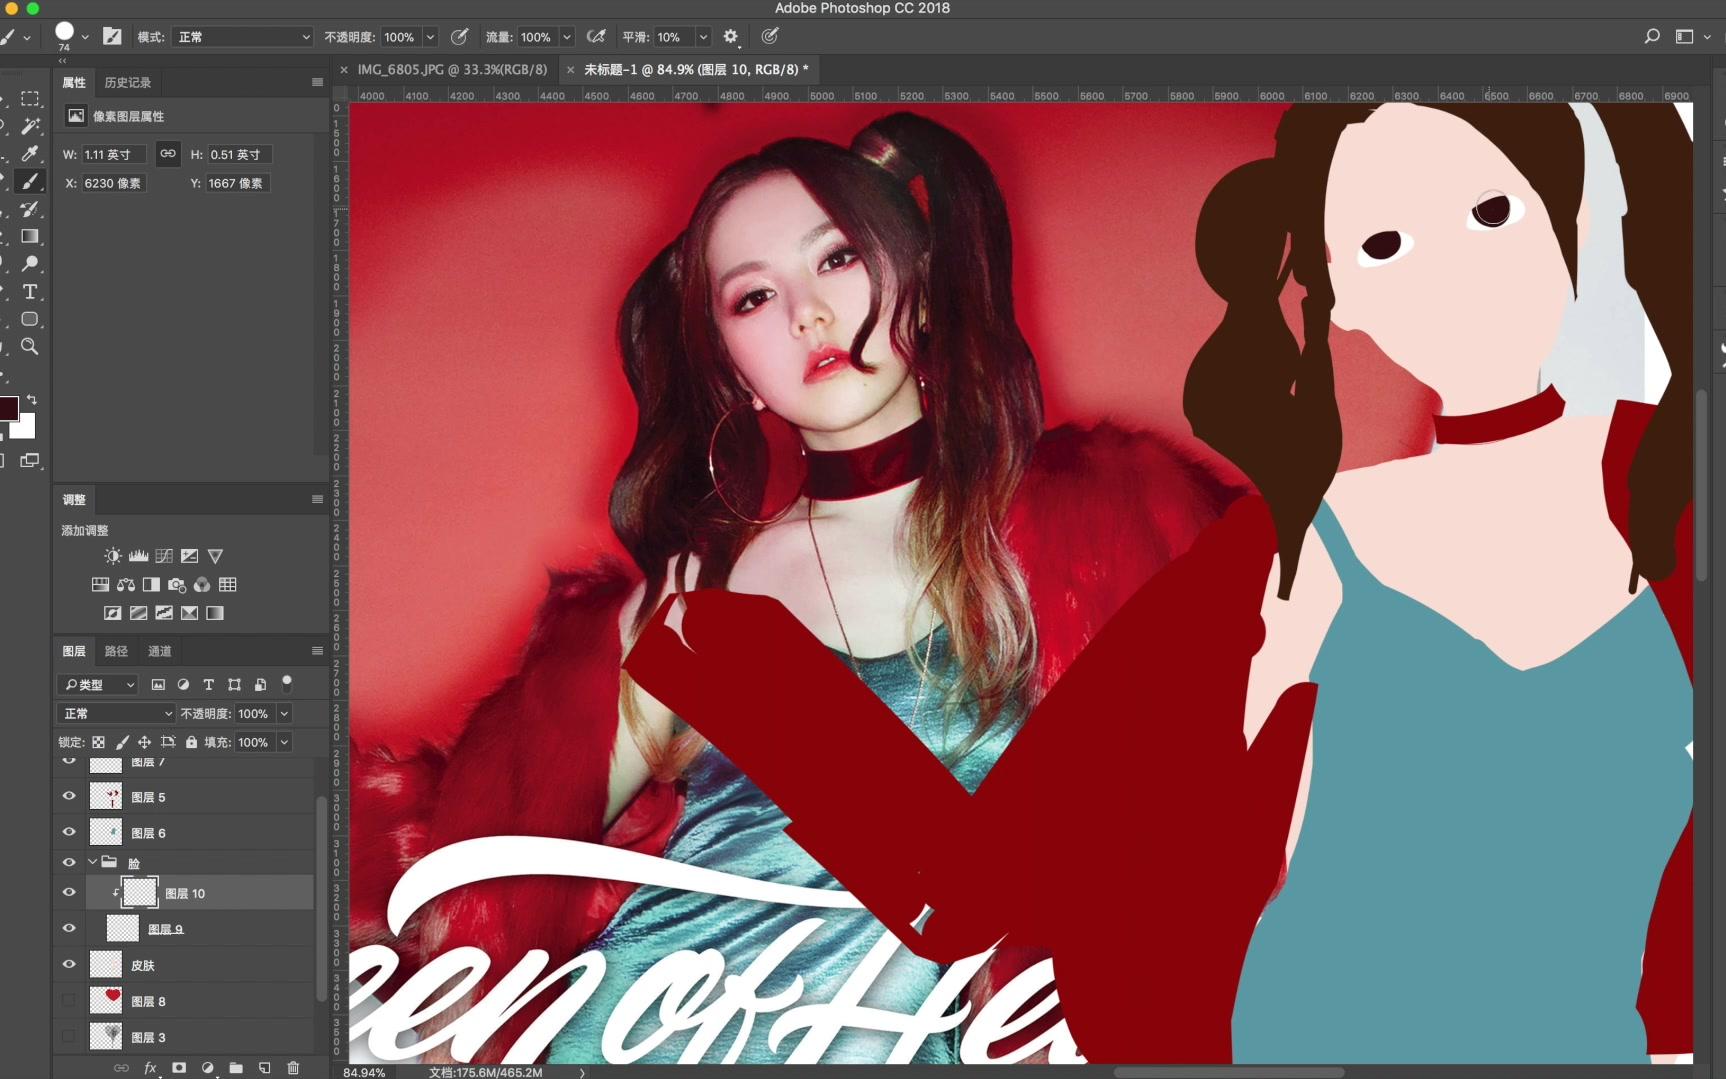Hide 图层 5 layer visibility
The width and height of the screenshot is (1726, 1079).
(69, 797)
